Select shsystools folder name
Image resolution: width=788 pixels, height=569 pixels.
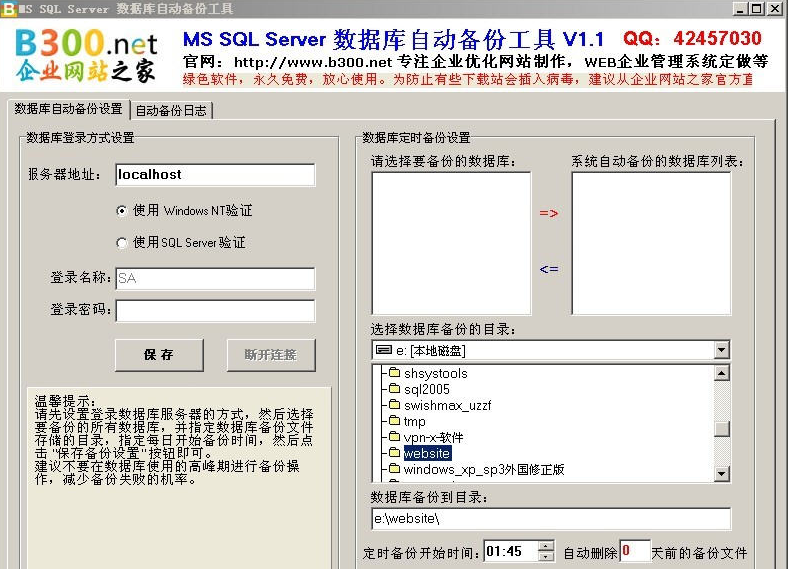coord(436,373)
